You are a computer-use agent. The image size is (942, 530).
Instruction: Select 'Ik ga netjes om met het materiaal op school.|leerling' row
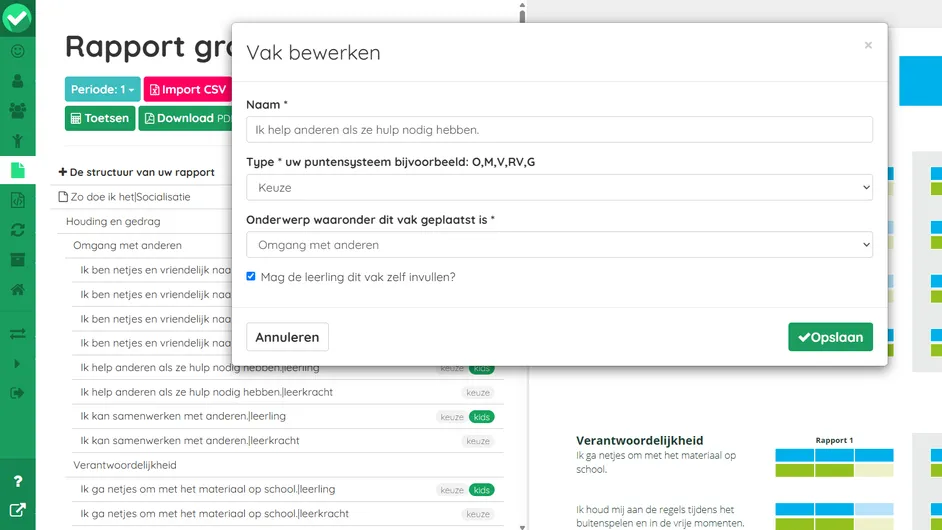coord(288,489)
